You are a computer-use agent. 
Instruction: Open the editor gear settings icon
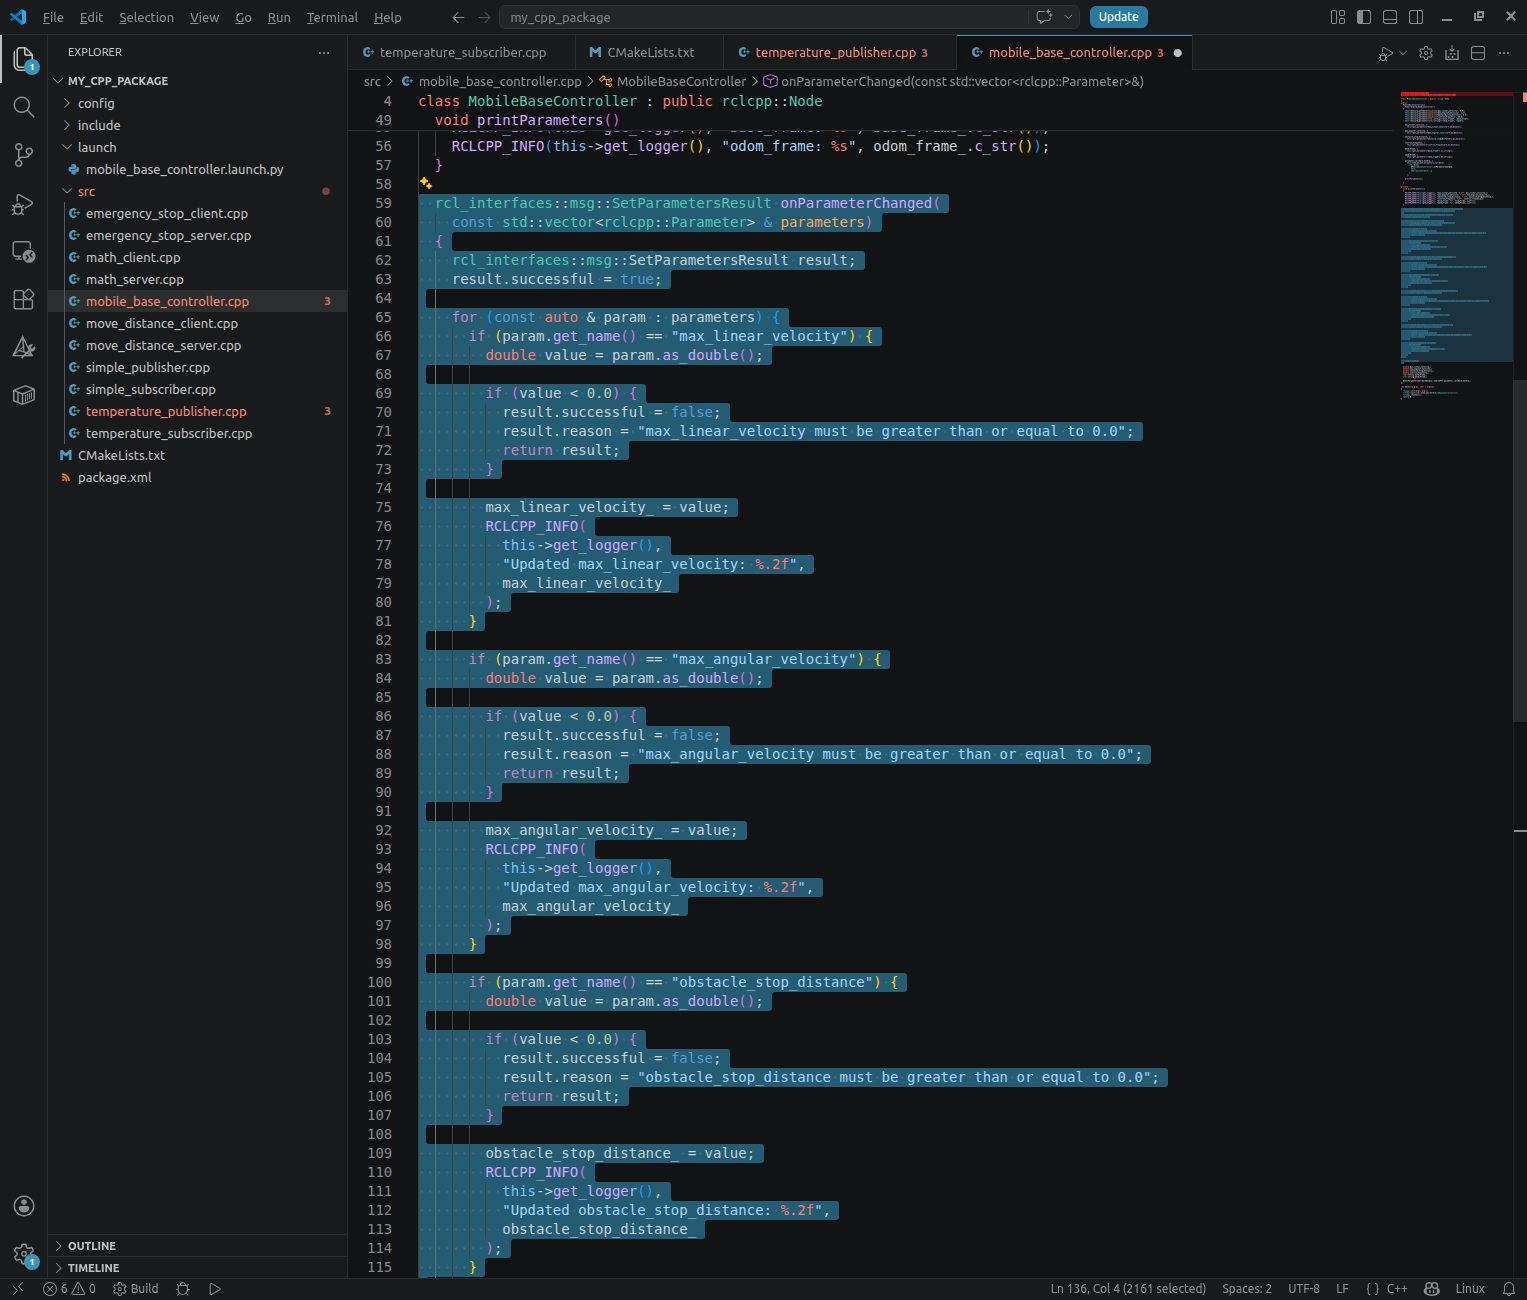(1426, 53)
